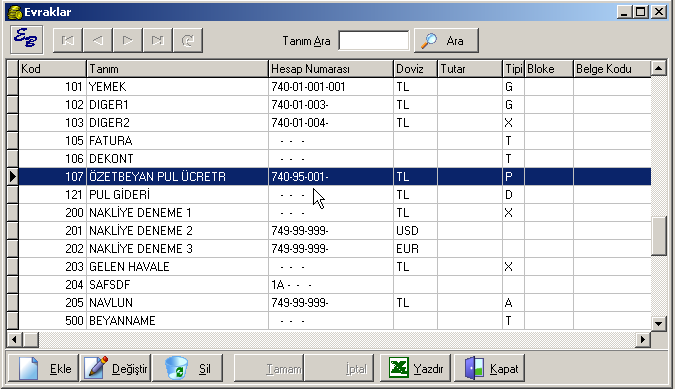This screenshot has height=389, width=675.
Task: Click the disabled İptal button
Action: [339, 368]
